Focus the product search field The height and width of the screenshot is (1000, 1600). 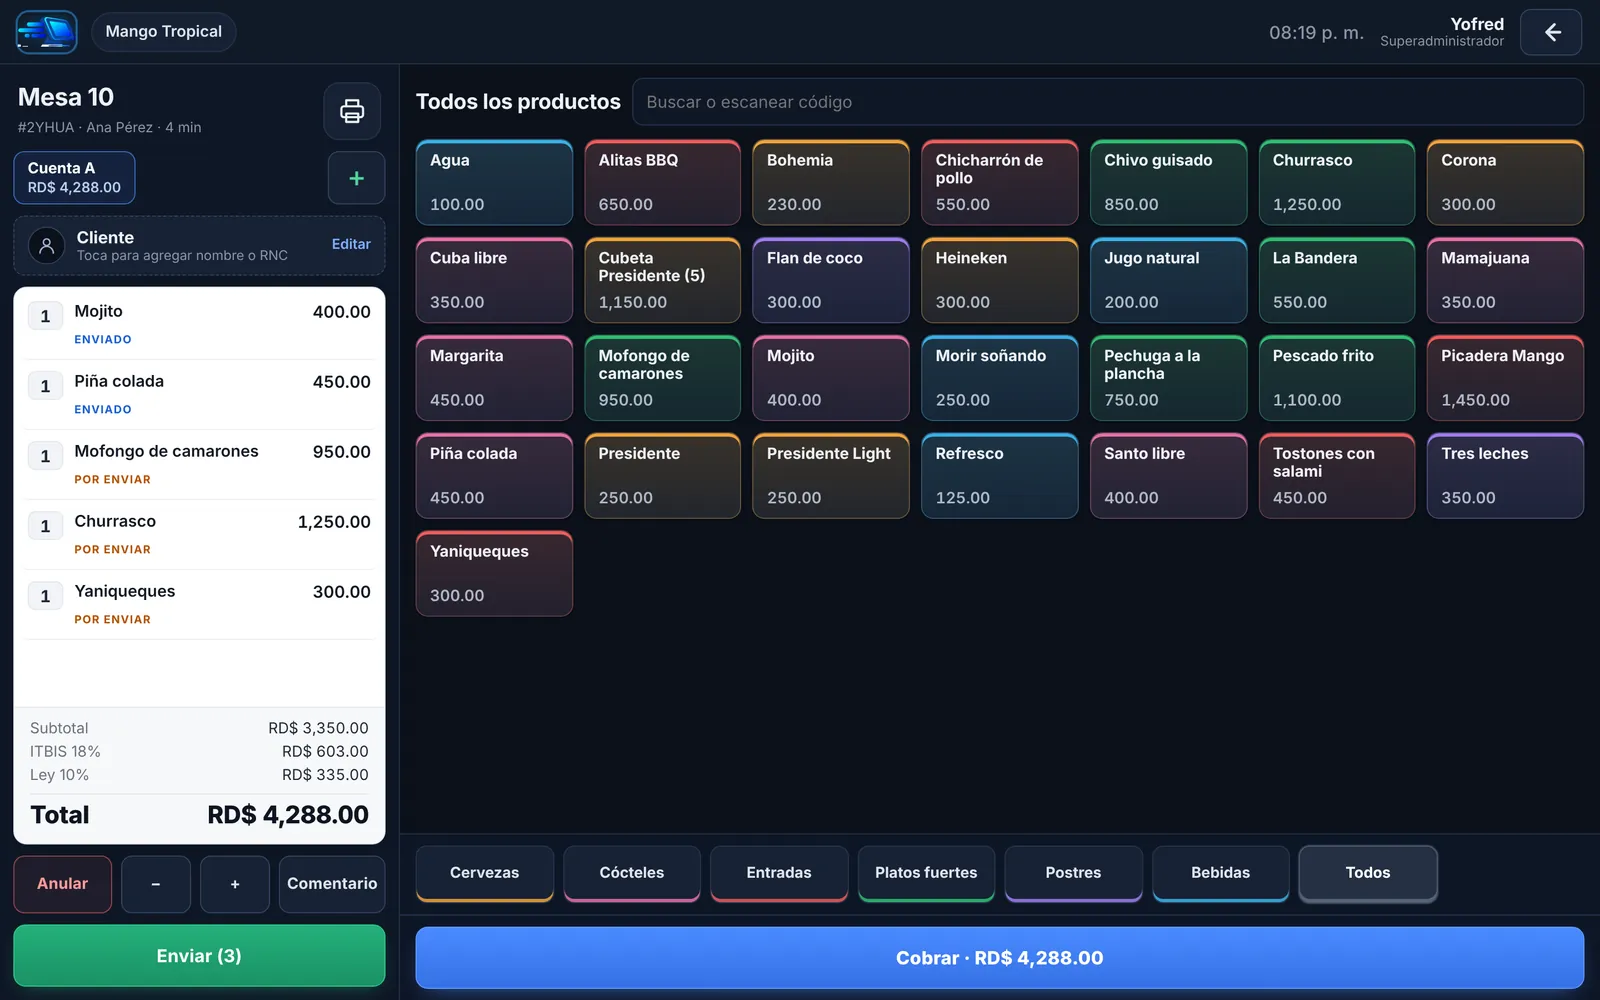[x=1108, y=102]
